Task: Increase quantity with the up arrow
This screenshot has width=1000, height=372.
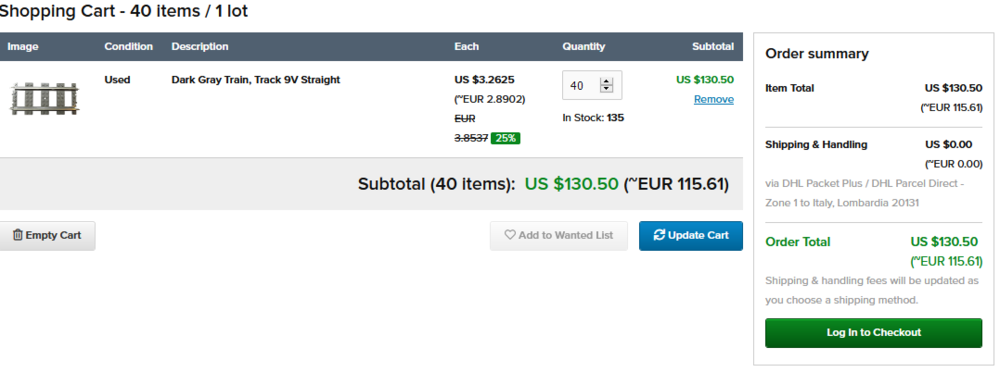Action: point(607,81)
